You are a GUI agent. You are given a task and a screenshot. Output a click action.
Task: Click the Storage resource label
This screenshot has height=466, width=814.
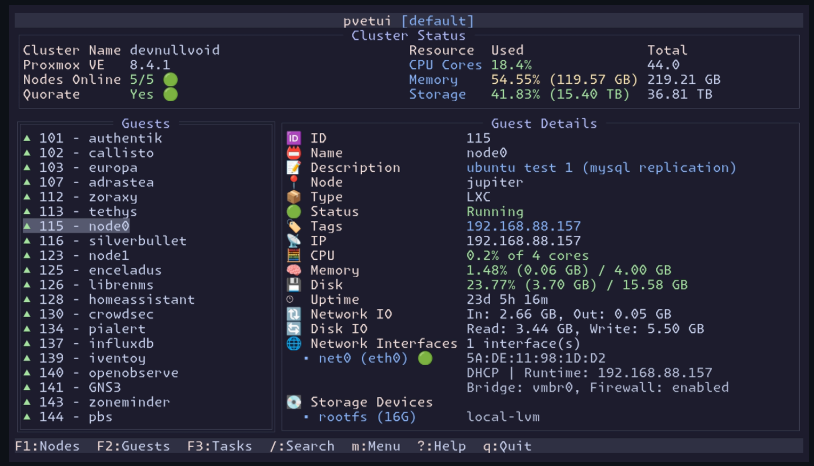click(x=437, y=94)
